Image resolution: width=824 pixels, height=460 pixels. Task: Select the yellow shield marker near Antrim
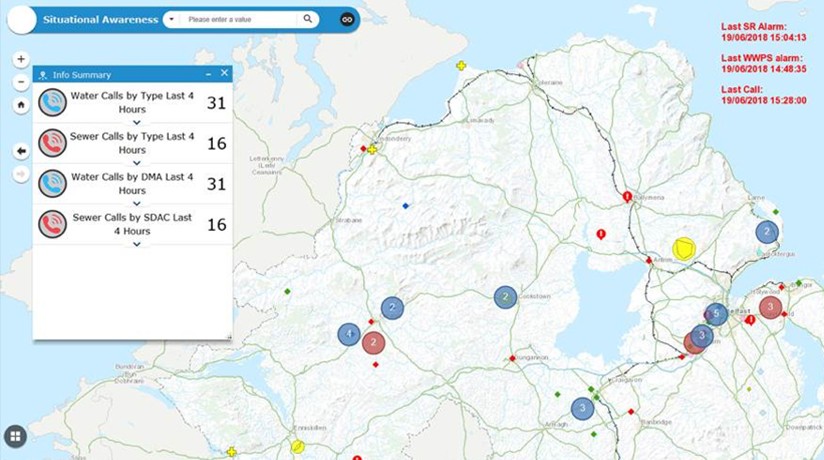pyautogui.click(x=684, y=248)
